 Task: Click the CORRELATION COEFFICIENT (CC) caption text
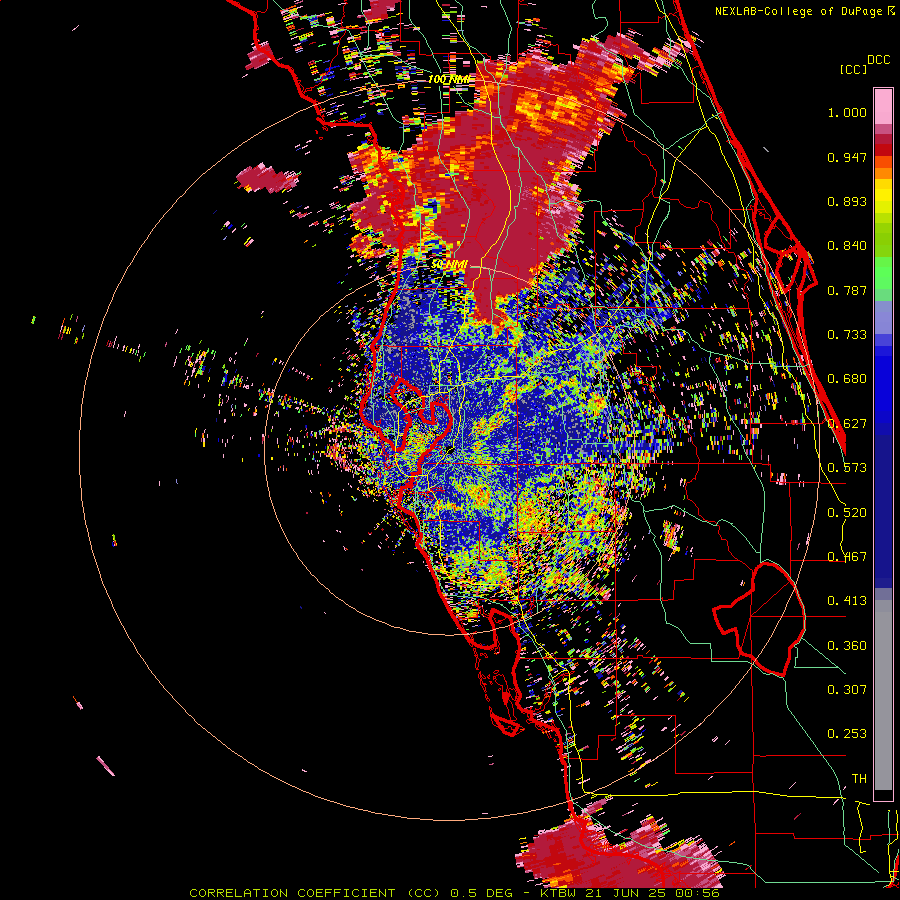313,893
